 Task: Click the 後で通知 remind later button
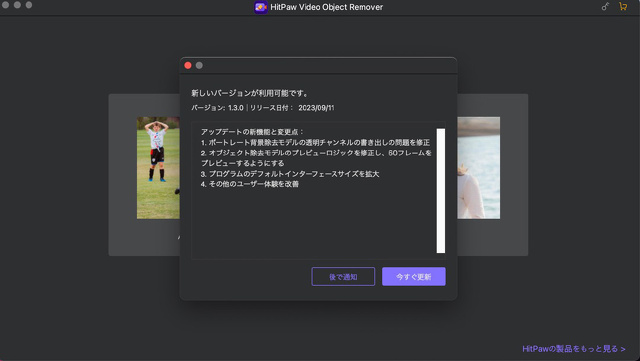[343, 276]
